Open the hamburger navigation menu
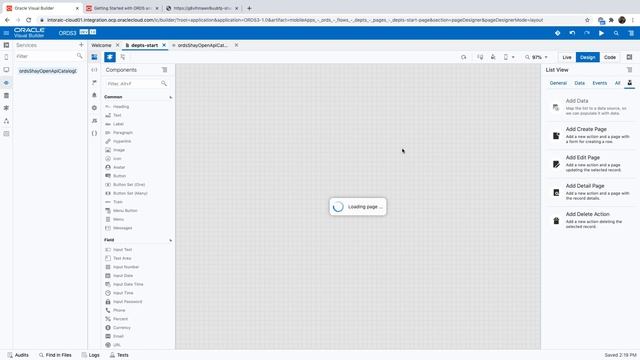Viewport: 640px width, 360px height. point(6,33)
